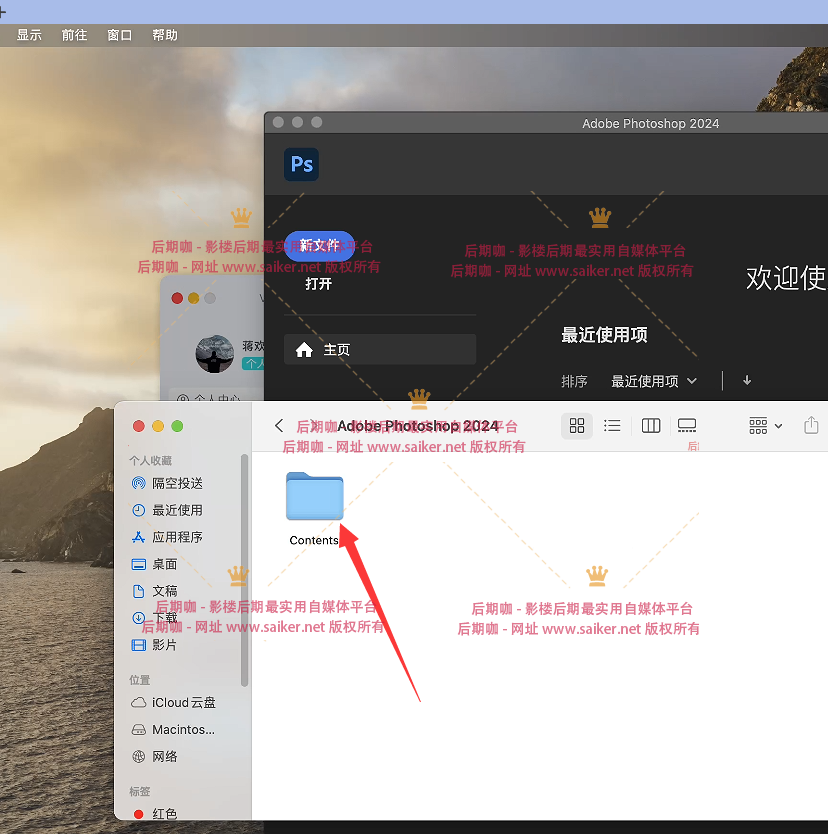
Task: Click the Finder sidebar scrollbar
Action: click(x=245, y=570)
